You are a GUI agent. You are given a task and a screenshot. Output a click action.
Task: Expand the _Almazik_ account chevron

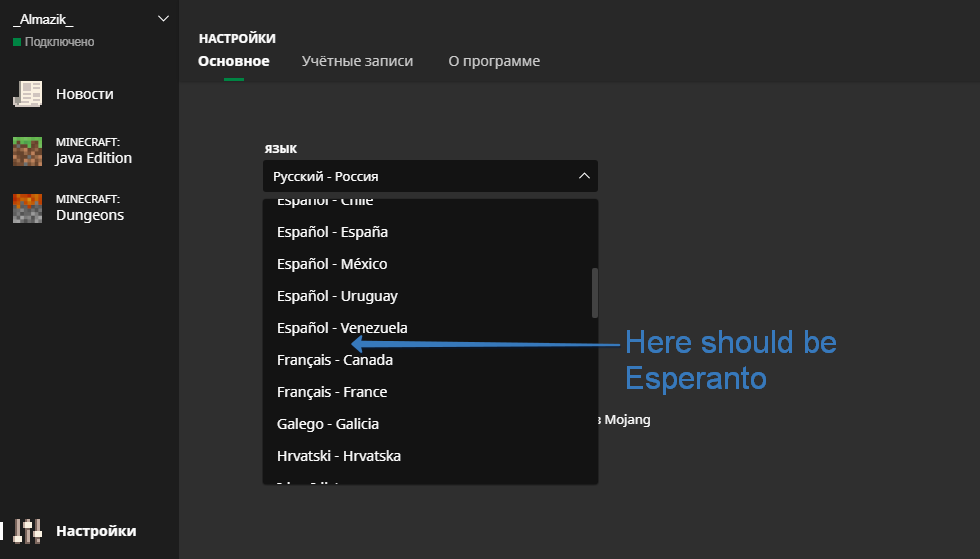[x=164, y=18]
